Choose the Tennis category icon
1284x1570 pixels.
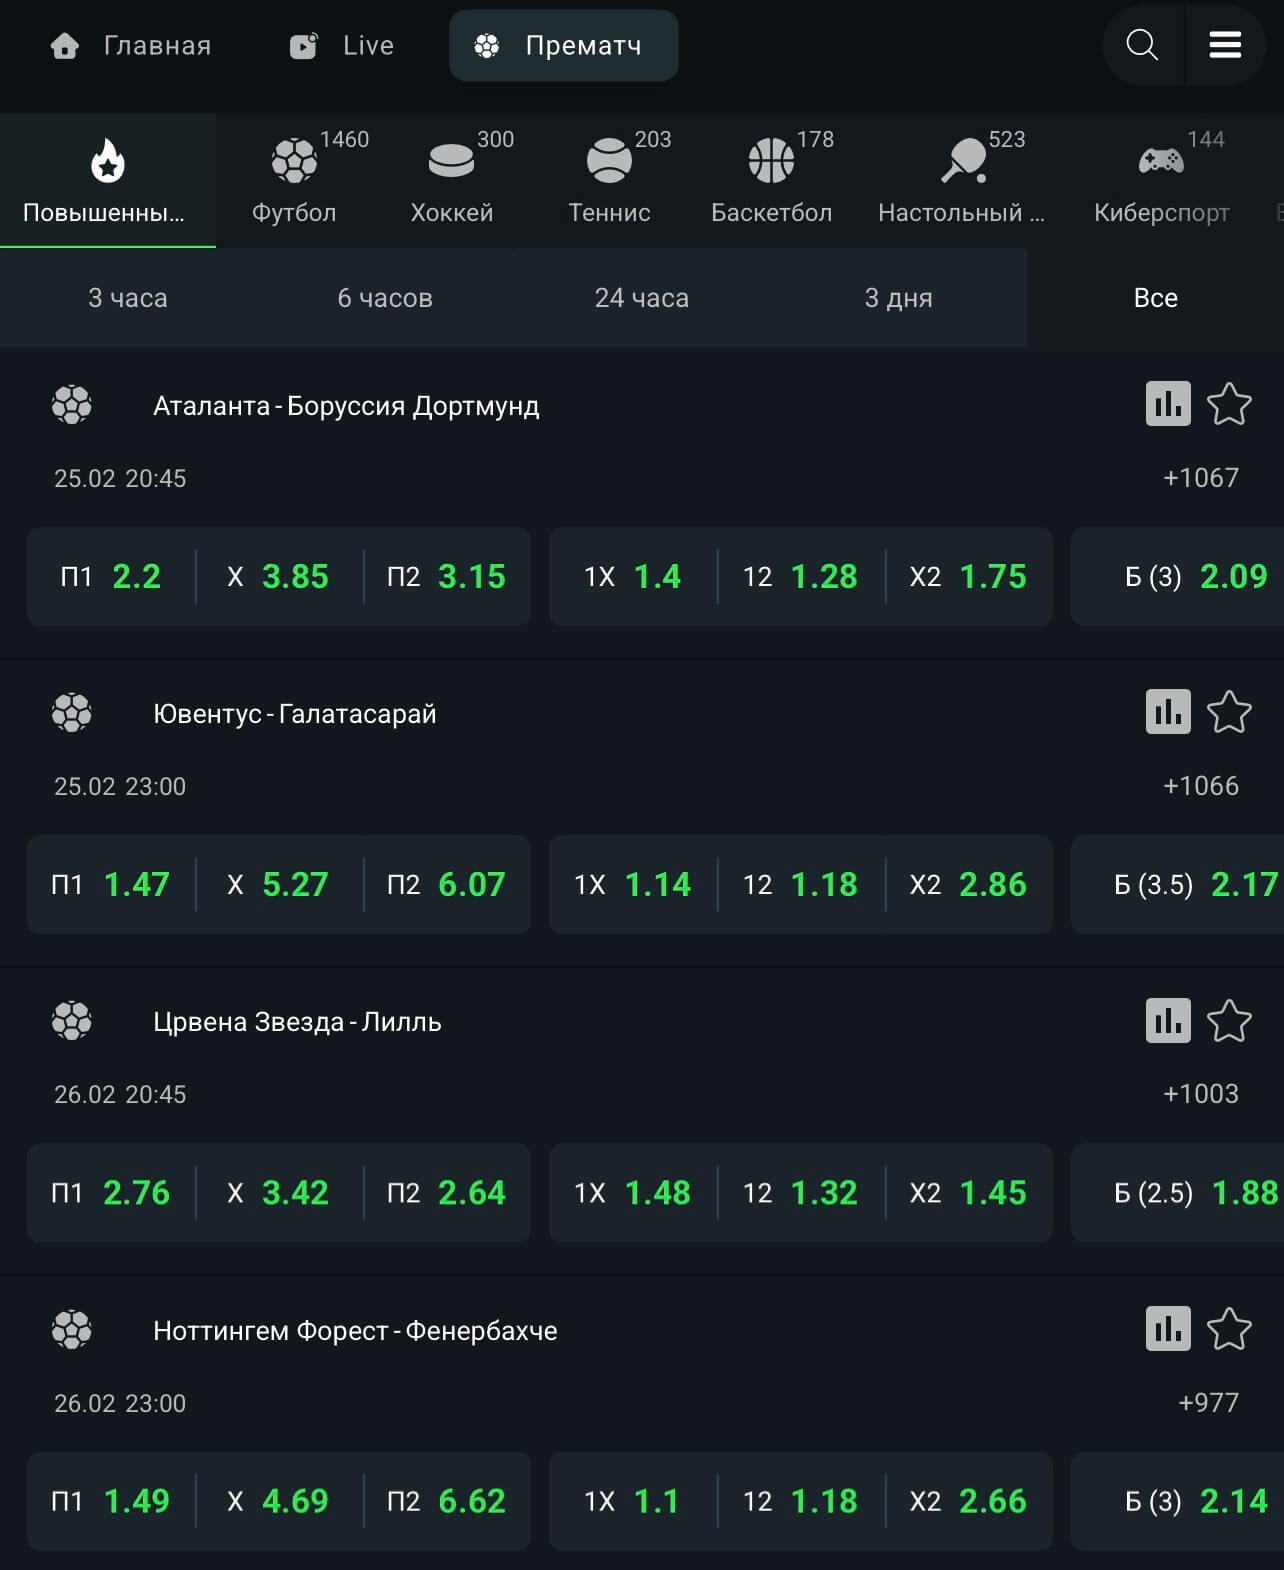pyautogui.click(x=609, y=161)
